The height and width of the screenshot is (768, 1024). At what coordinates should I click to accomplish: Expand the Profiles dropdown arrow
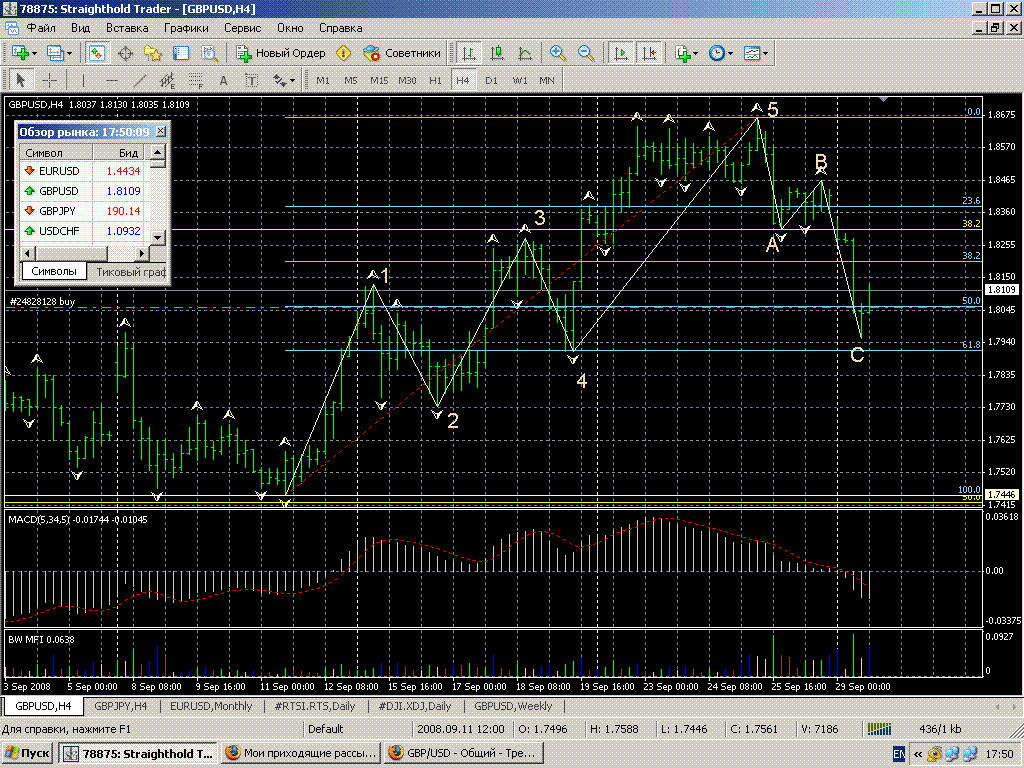coord(69,54)
